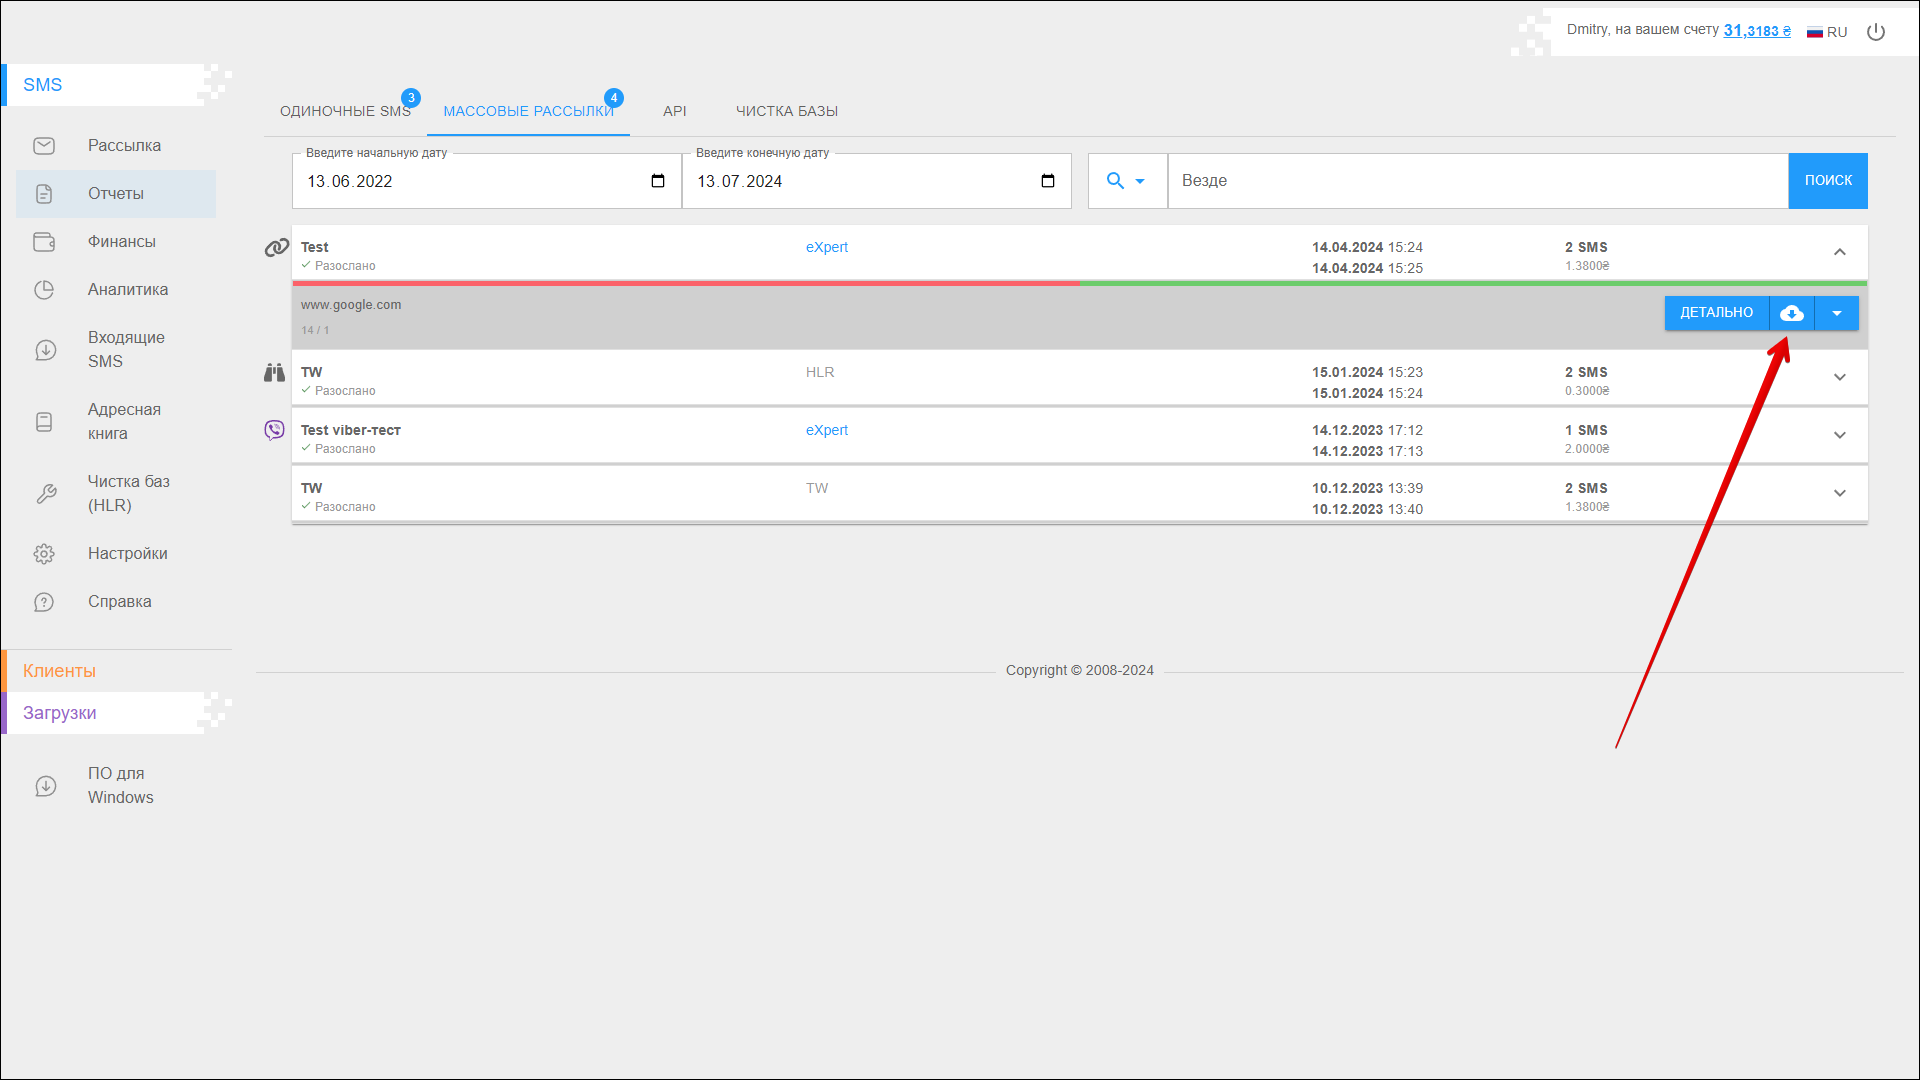Expand the Test viber-тест campaign row
The image size is (1920, 1080).
1840,435
